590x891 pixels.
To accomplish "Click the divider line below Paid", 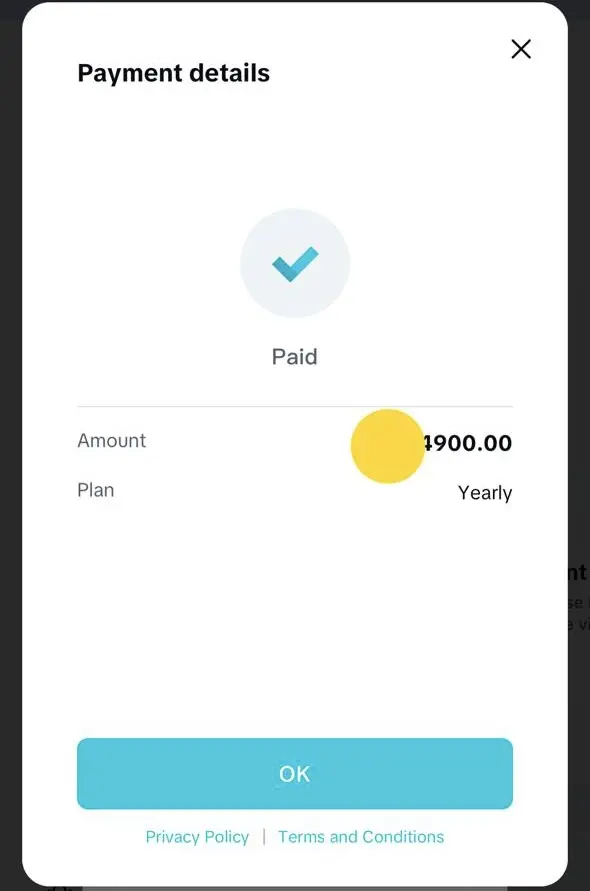I will (x=295, y=407).
